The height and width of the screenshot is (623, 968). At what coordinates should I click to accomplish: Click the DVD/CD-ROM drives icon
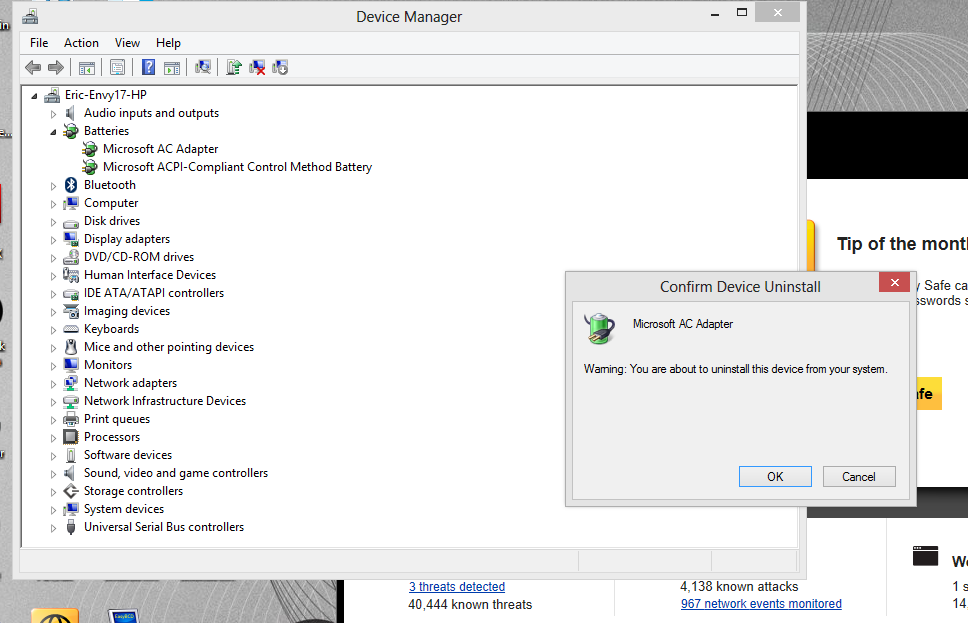pos(71,257)
